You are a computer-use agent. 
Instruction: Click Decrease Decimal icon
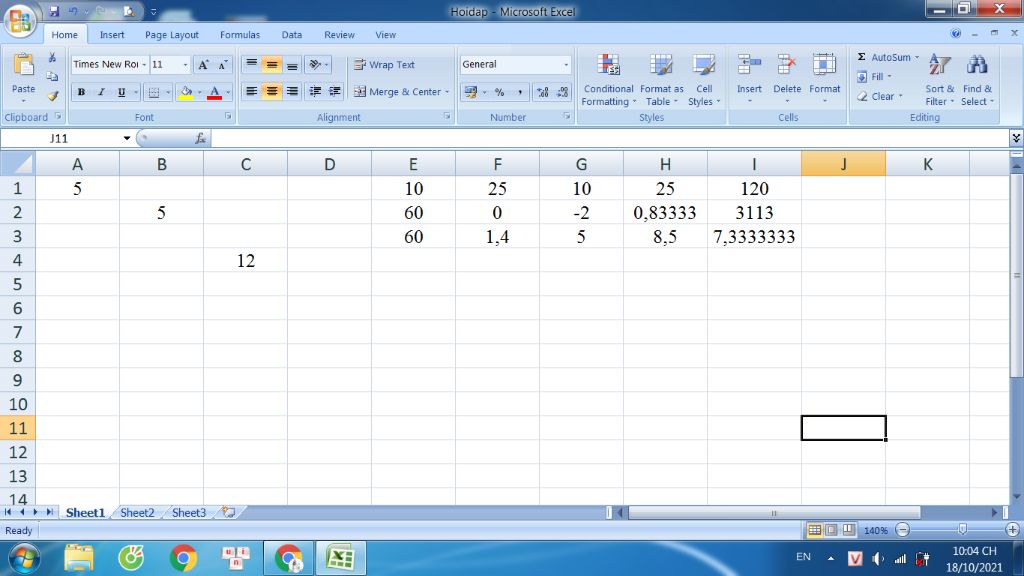(x=562, y=92)
